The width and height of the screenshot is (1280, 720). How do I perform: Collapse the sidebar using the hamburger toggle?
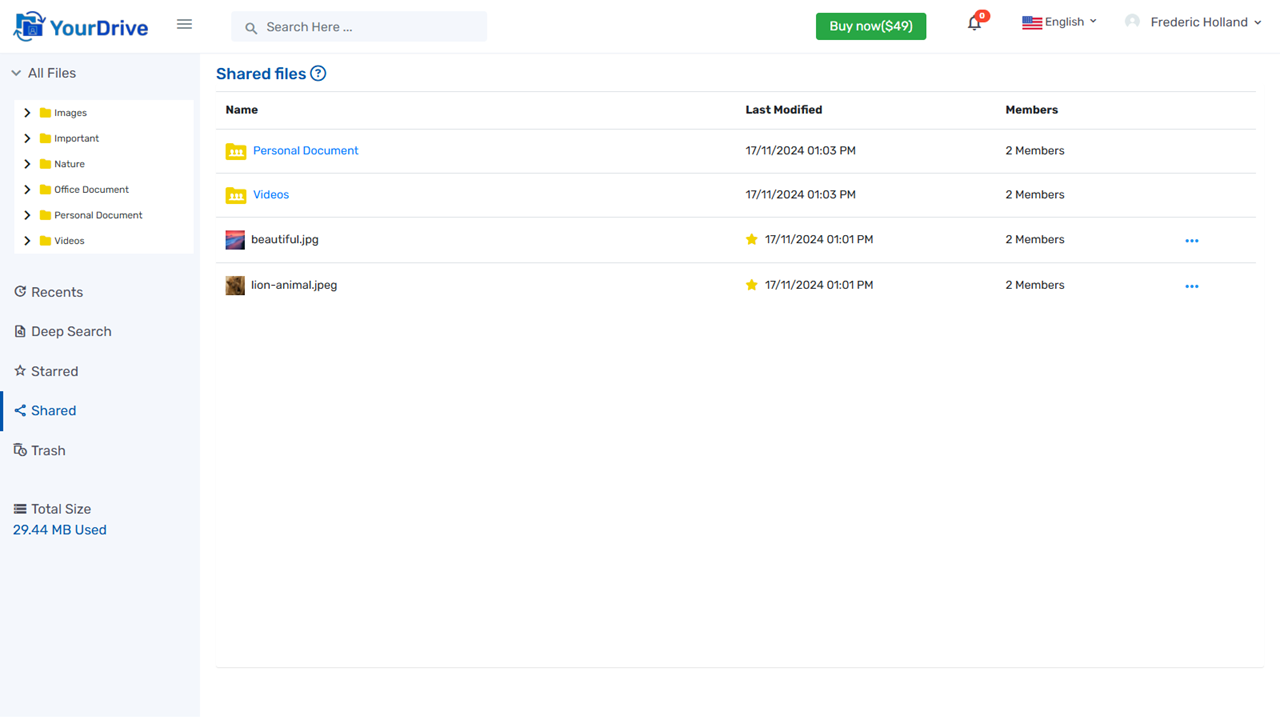coord(184,24)
